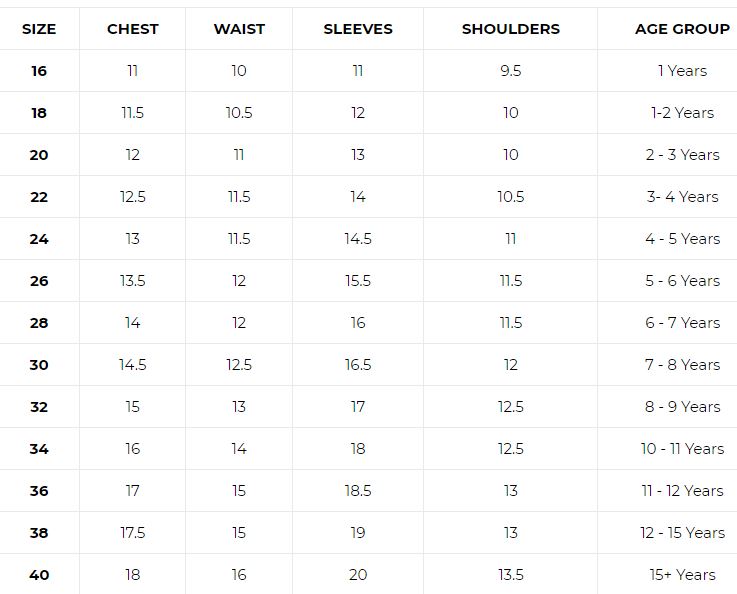Select the '10 - 11 Years' cell

pos(682,449)
